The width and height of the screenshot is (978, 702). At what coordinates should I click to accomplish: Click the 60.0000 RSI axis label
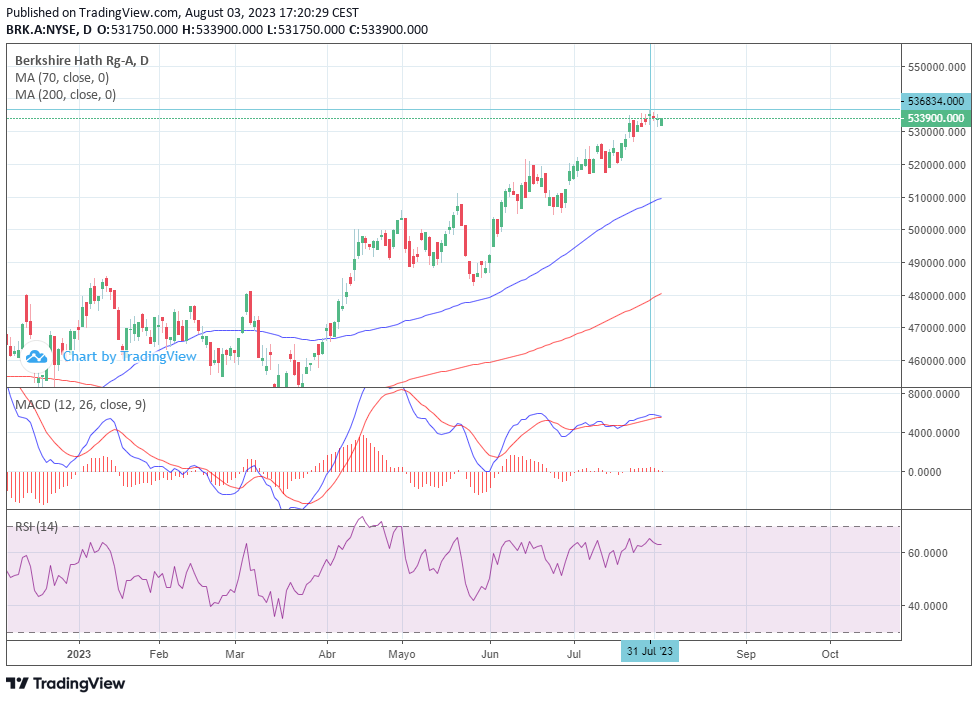929,553
